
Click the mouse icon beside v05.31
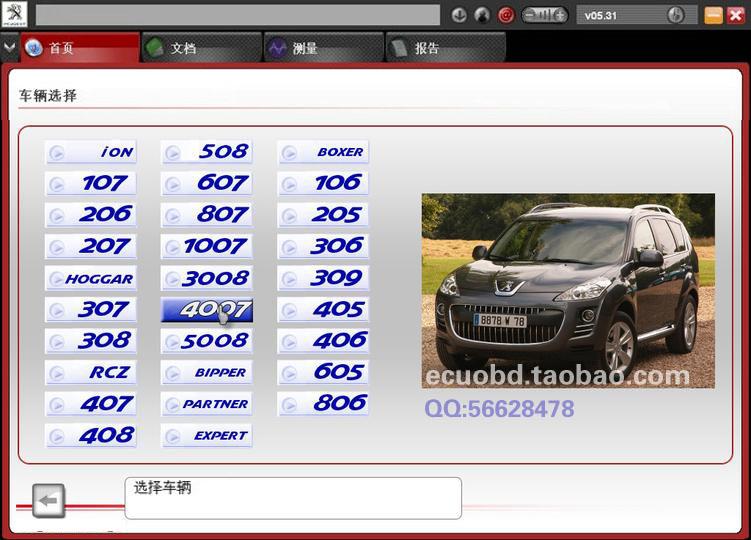[x=675, y=15]
